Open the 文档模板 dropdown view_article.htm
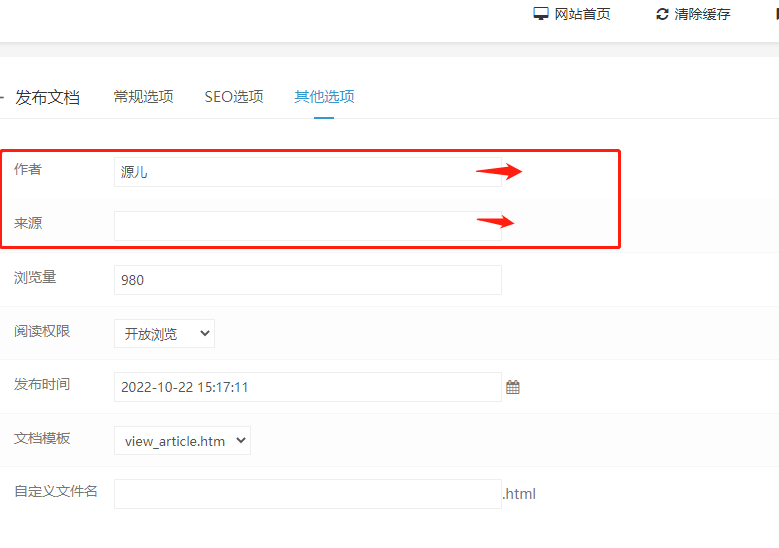The width and height of the screenshot is (779, 548). coord(182,441)
